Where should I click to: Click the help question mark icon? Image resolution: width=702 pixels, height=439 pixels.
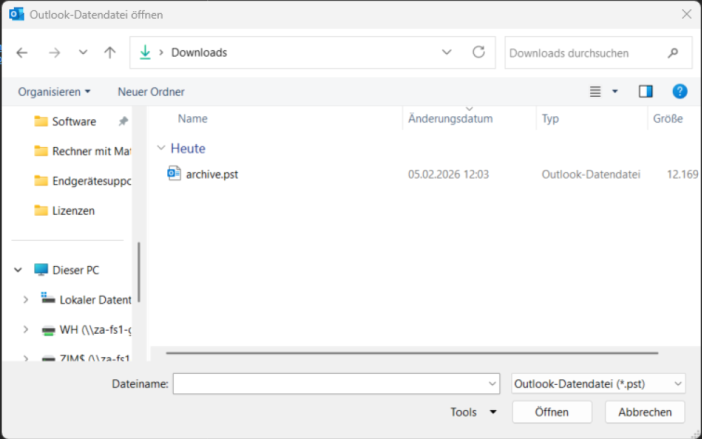tap(679, 91)
